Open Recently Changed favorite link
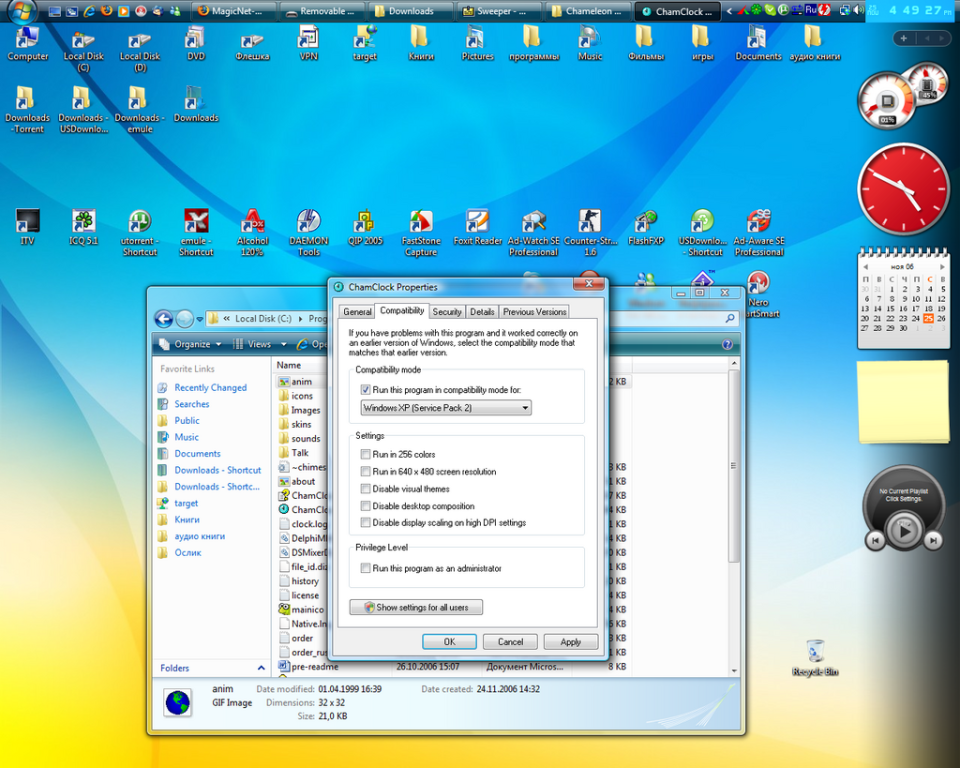960x768 pixels. click(x=210, y=388)
